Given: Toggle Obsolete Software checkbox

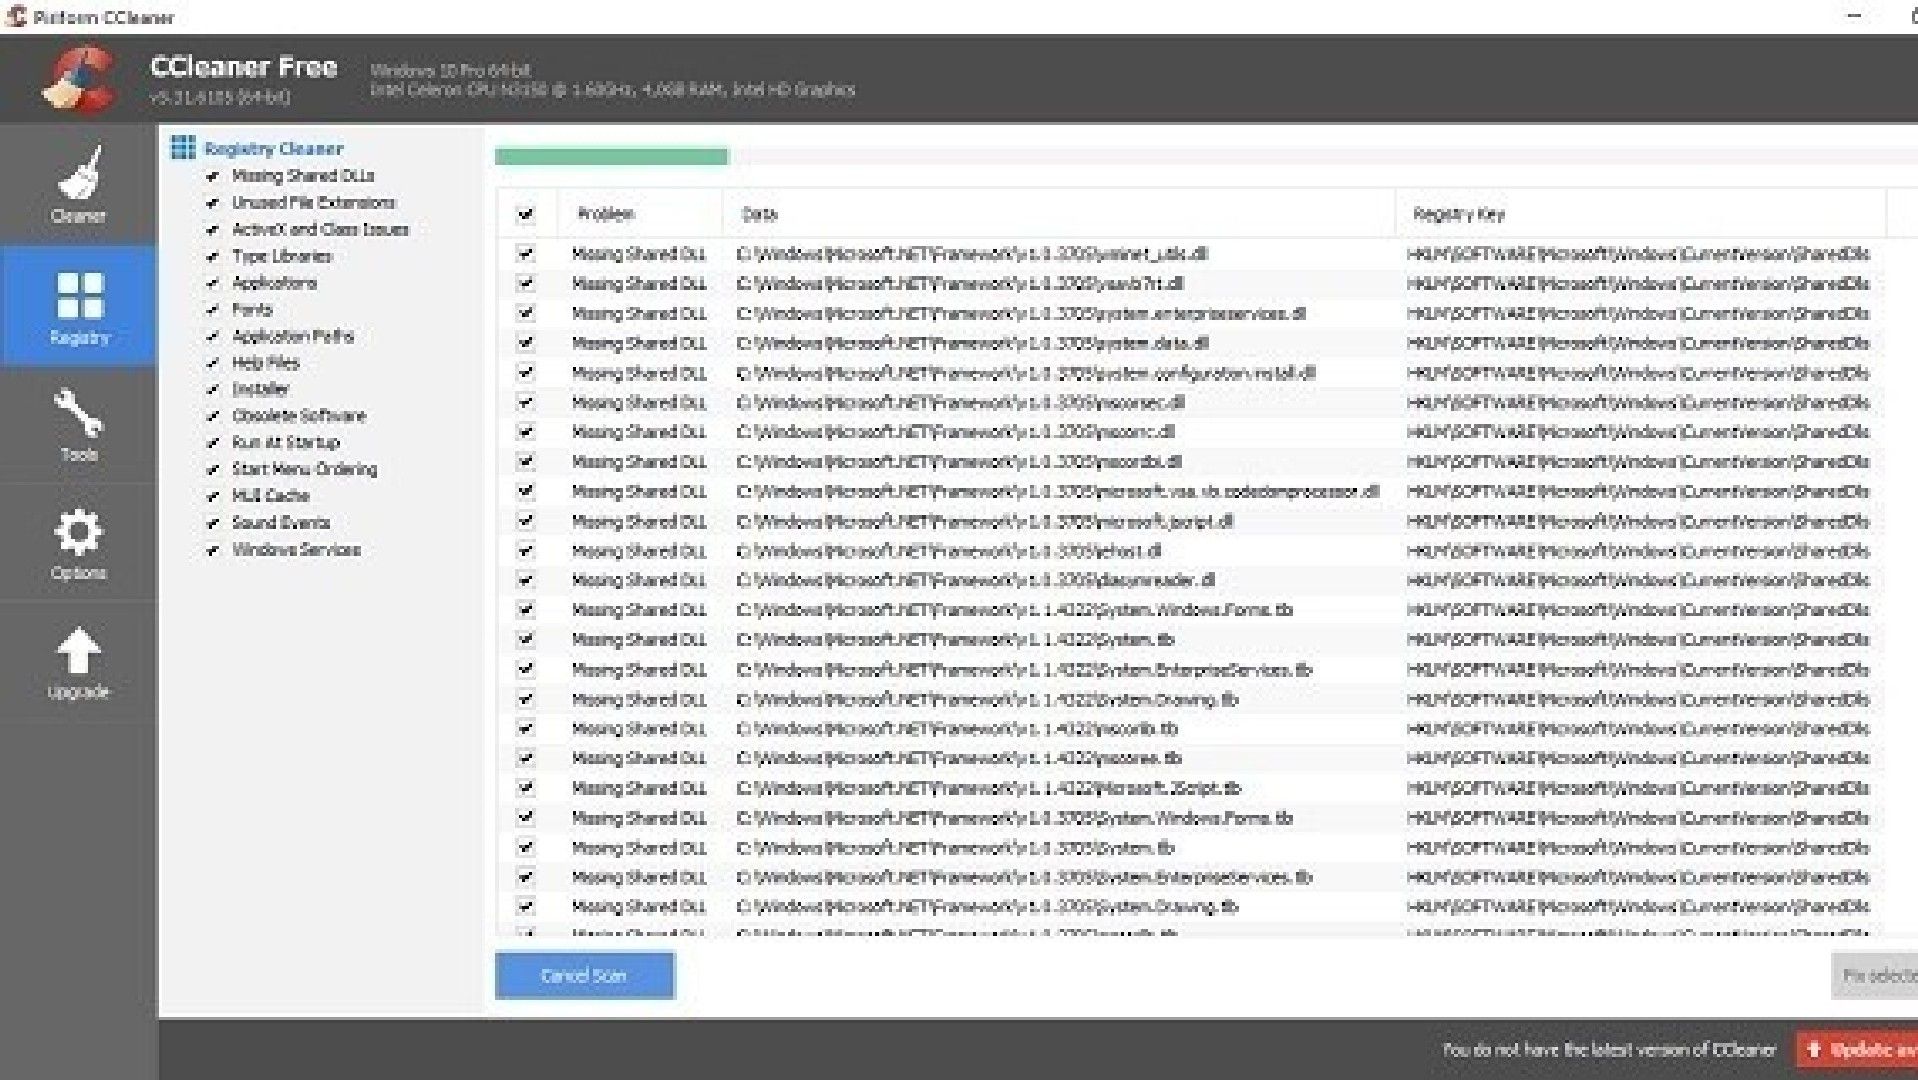Looking at the screenshot, I should click(212, 416).
